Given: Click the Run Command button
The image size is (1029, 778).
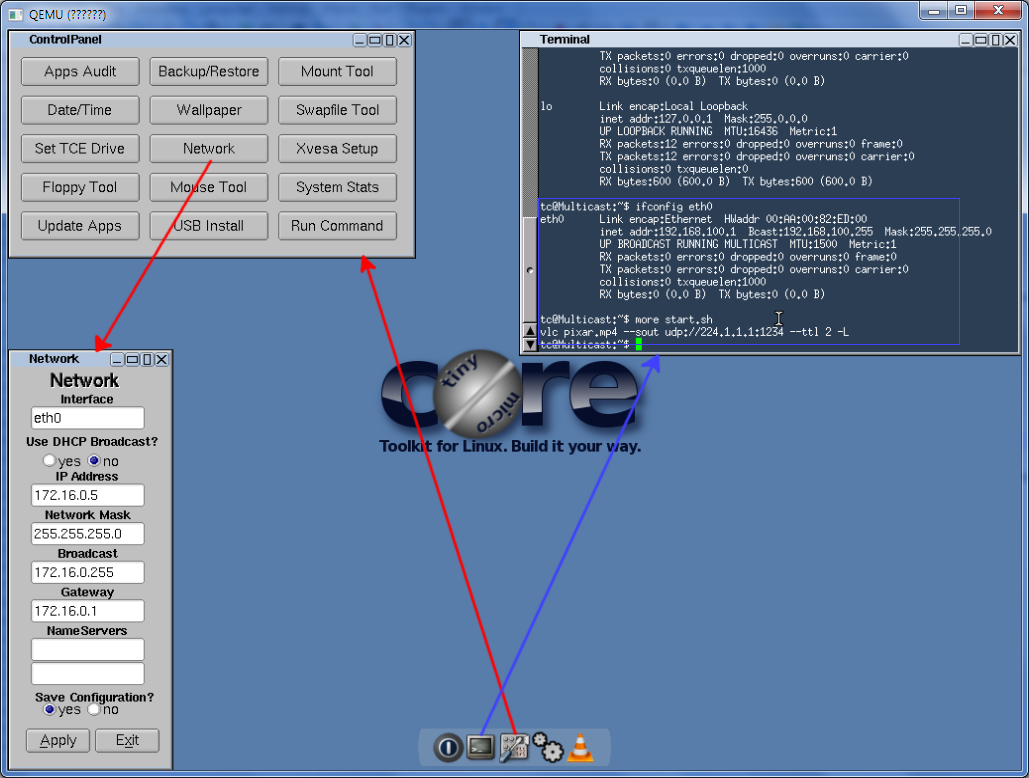Looking at the screenshot, I should (x=337, y=226).
